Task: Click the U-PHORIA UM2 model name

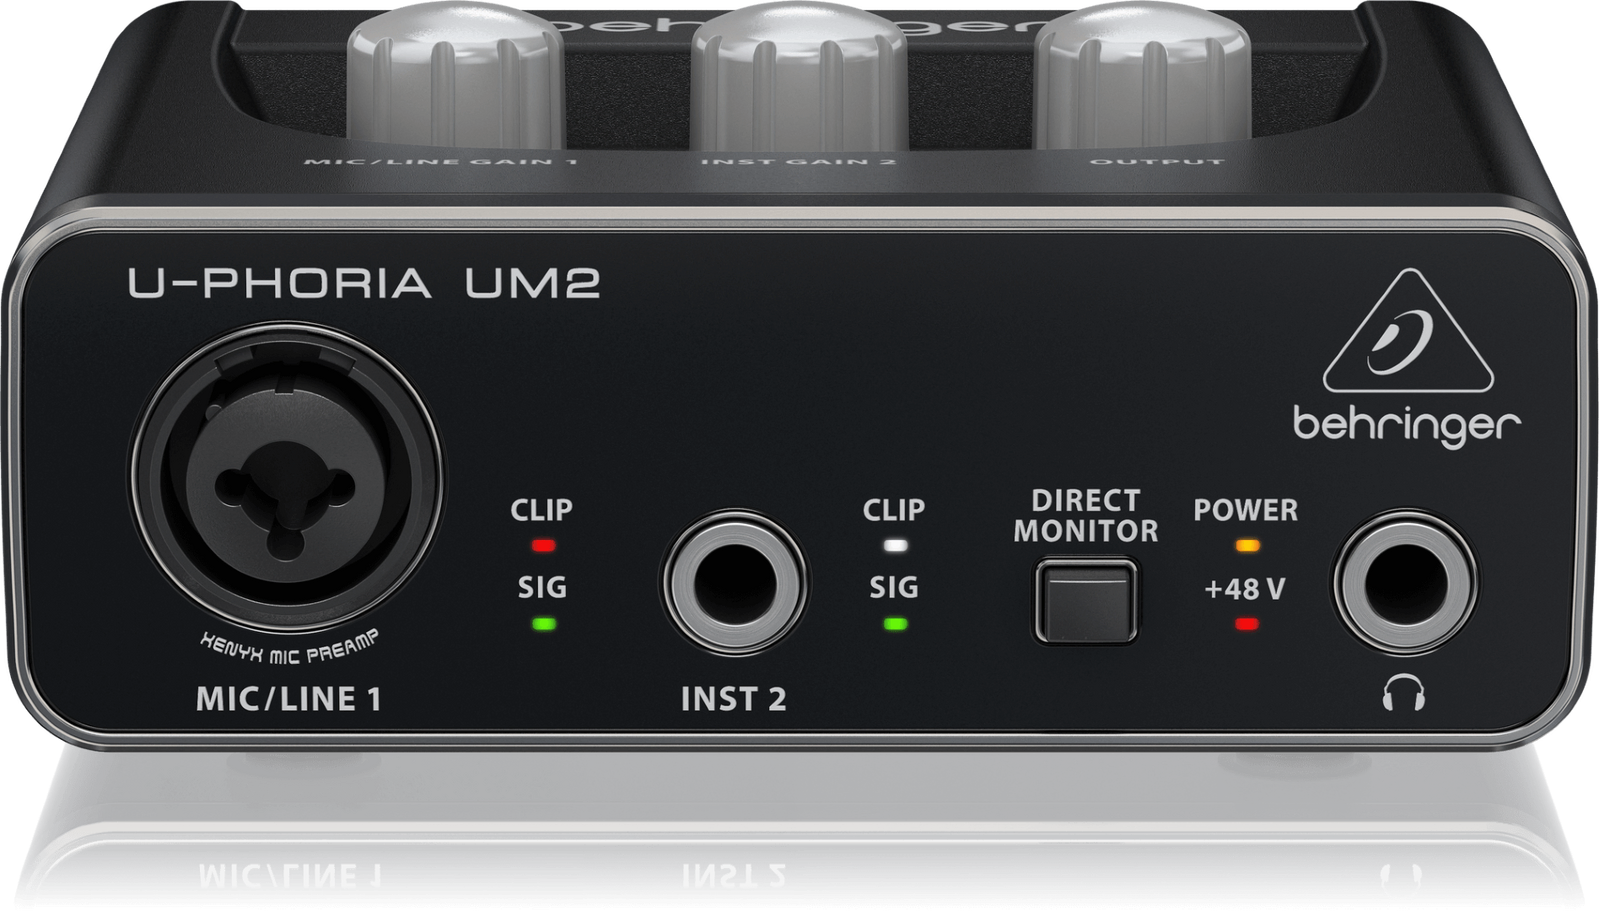Action: pyautogui.click(x=364, y=283)
